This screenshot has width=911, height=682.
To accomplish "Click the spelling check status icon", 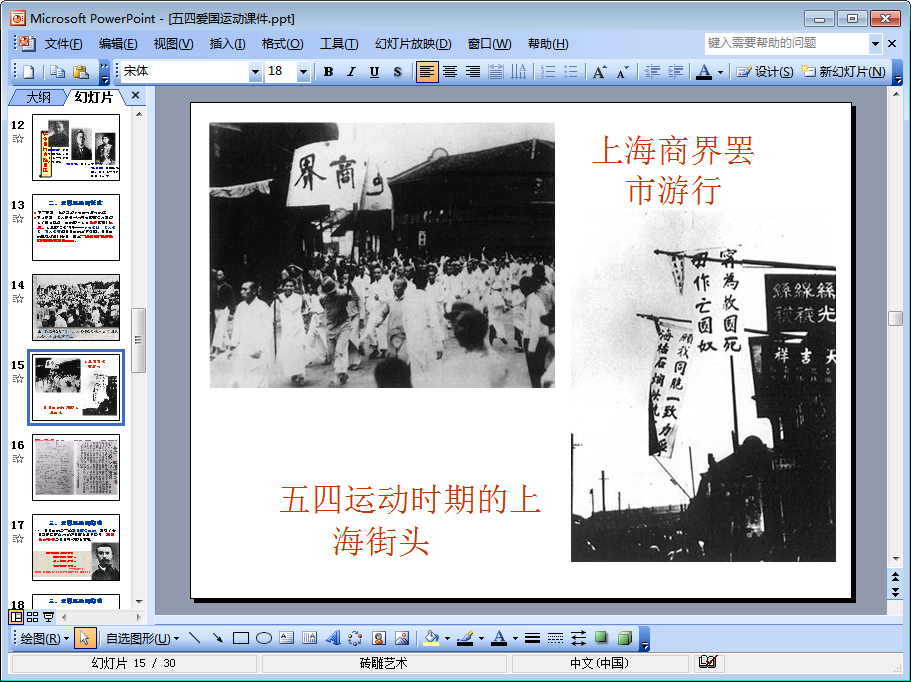I will coord(708,662).
